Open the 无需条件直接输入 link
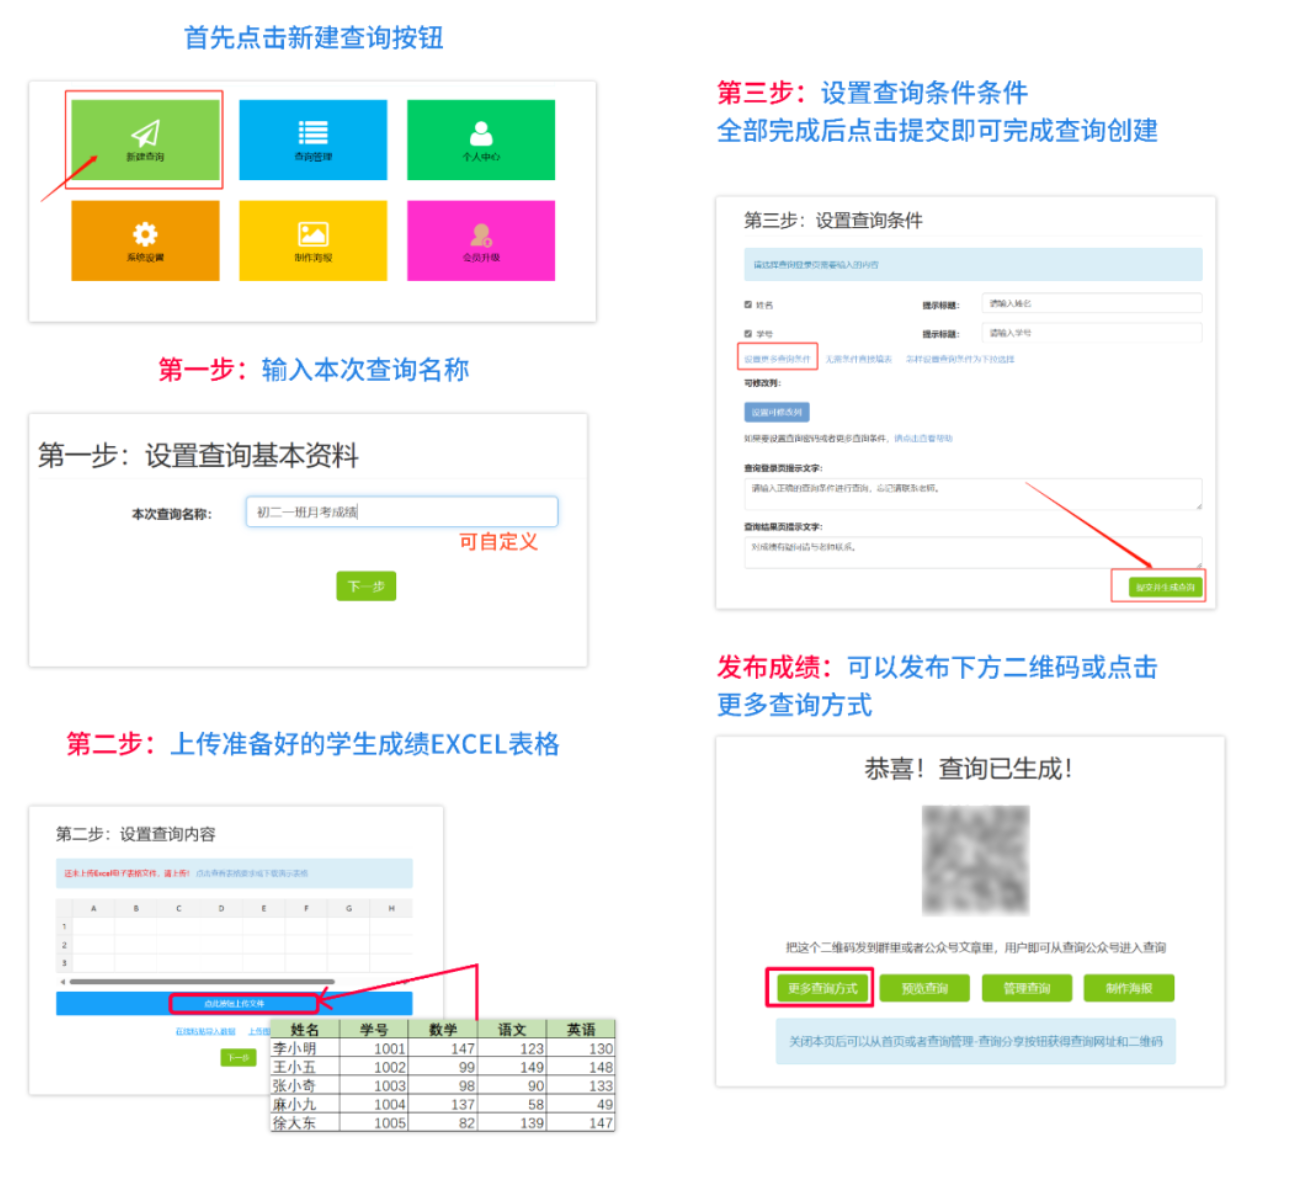1296x1198 pixels. pos(858,358)
